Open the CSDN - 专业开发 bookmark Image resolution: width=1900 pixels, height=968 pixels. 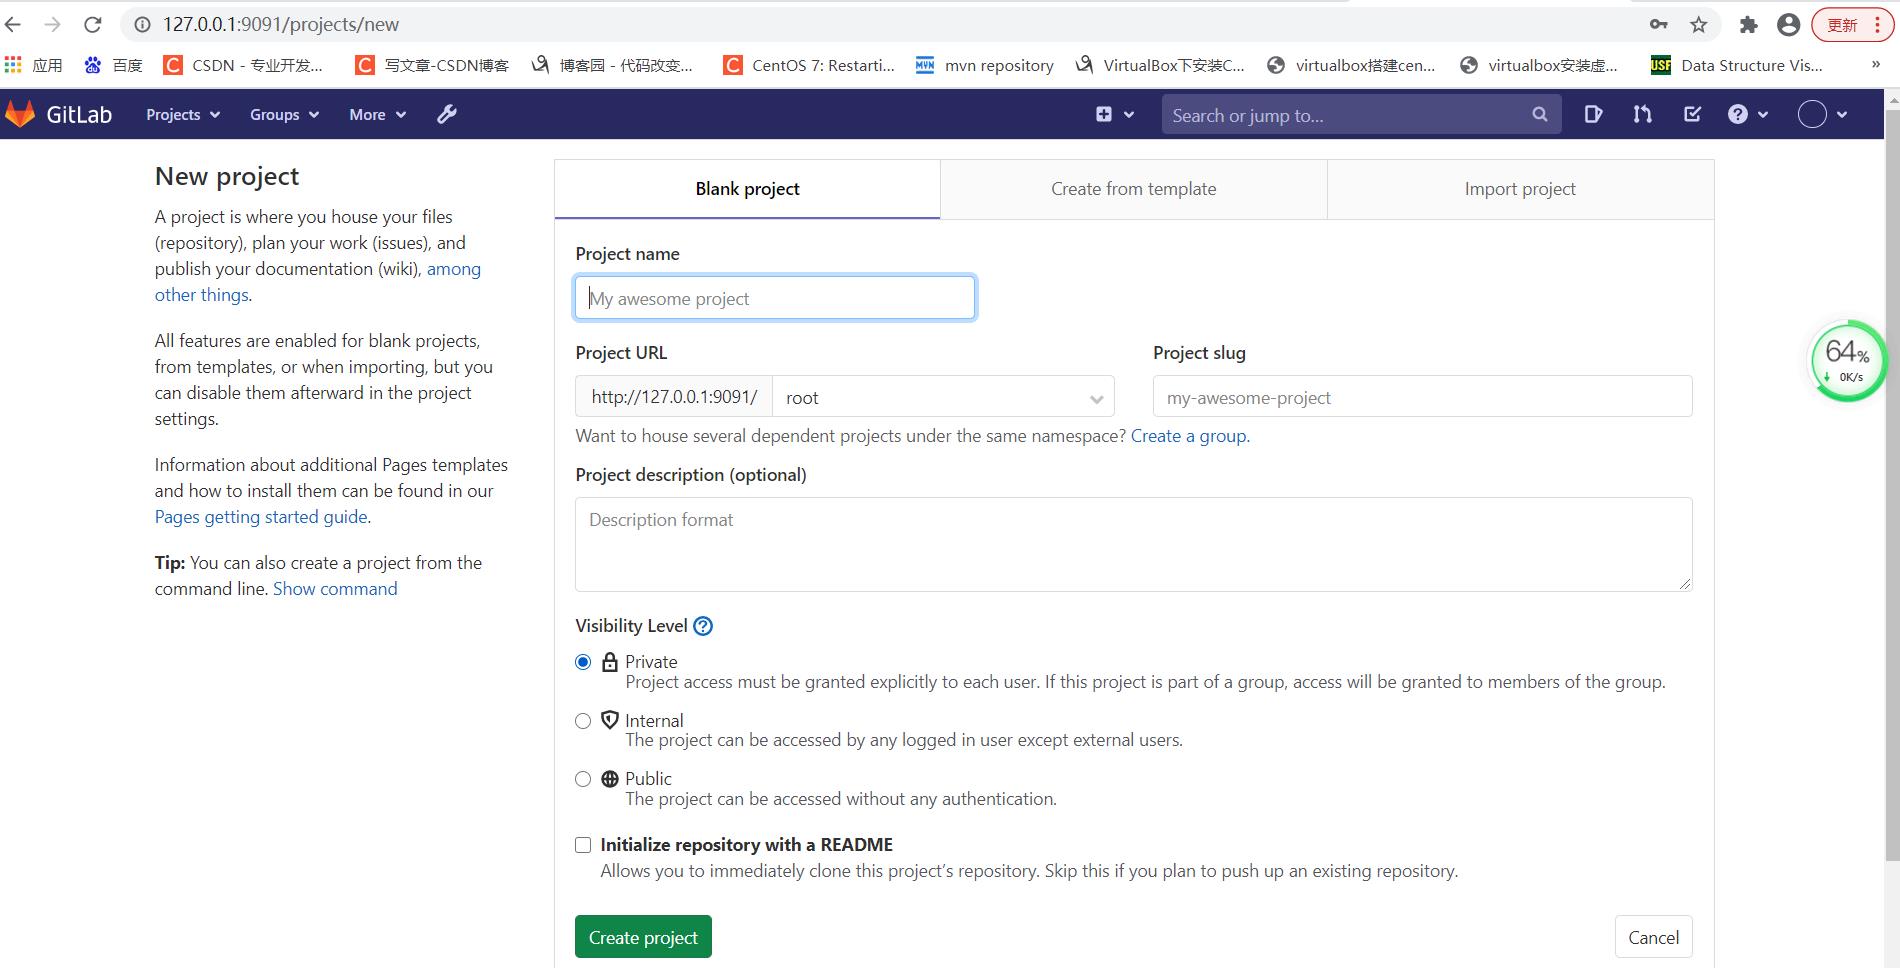(x=244, y=65)
